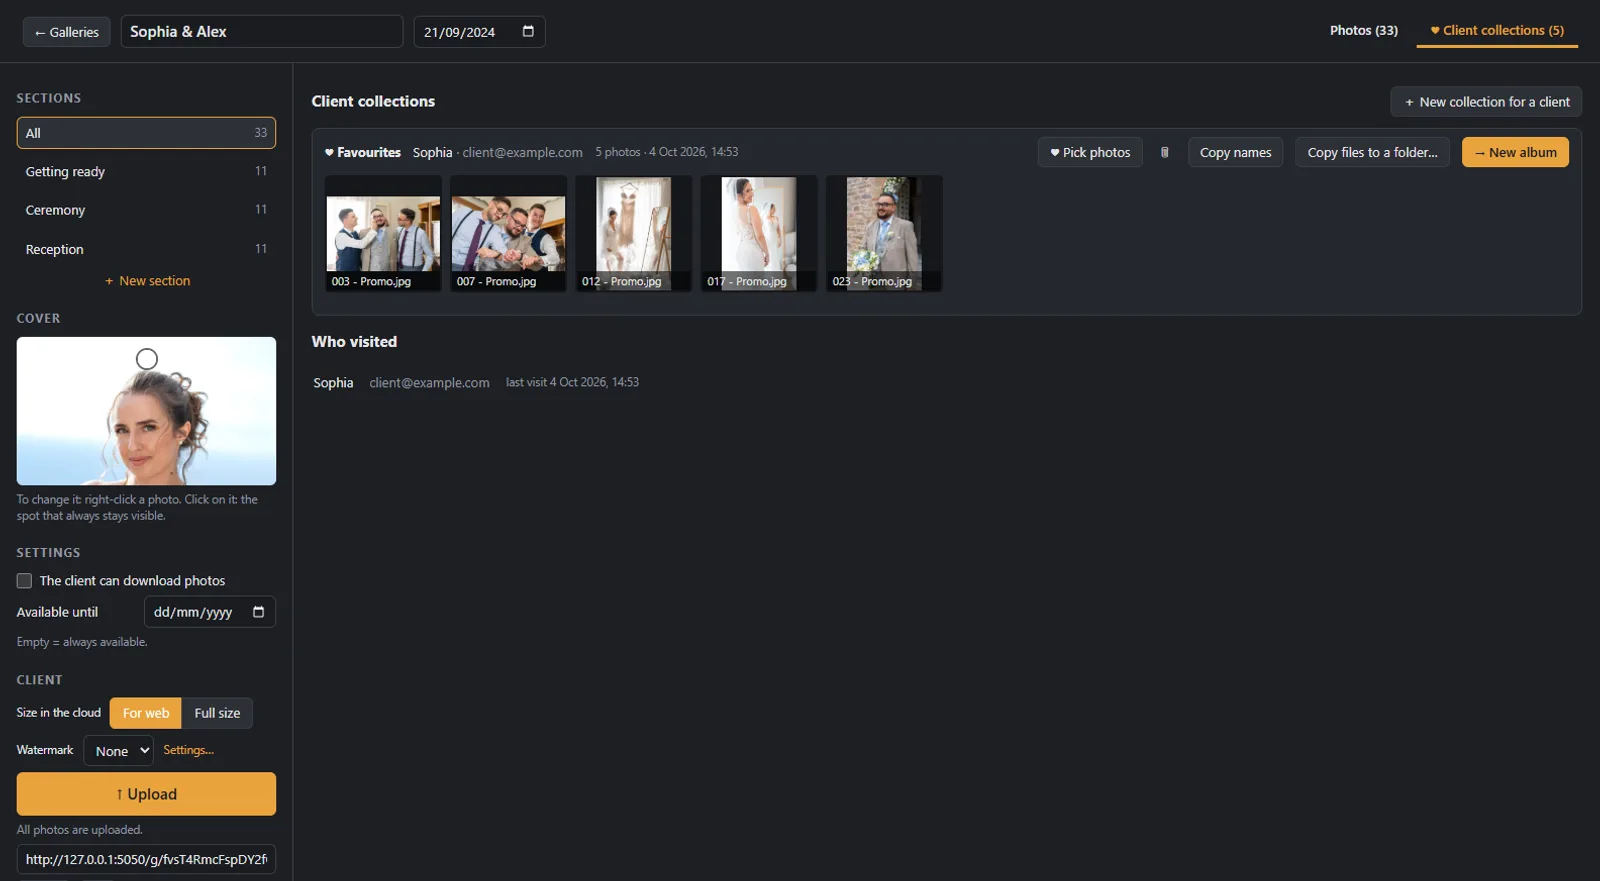Image resolution: width=1600 pixels, height=881 pixels.
Task: Open thumbnail 003 - Promo.jpg
Action: 383,234
